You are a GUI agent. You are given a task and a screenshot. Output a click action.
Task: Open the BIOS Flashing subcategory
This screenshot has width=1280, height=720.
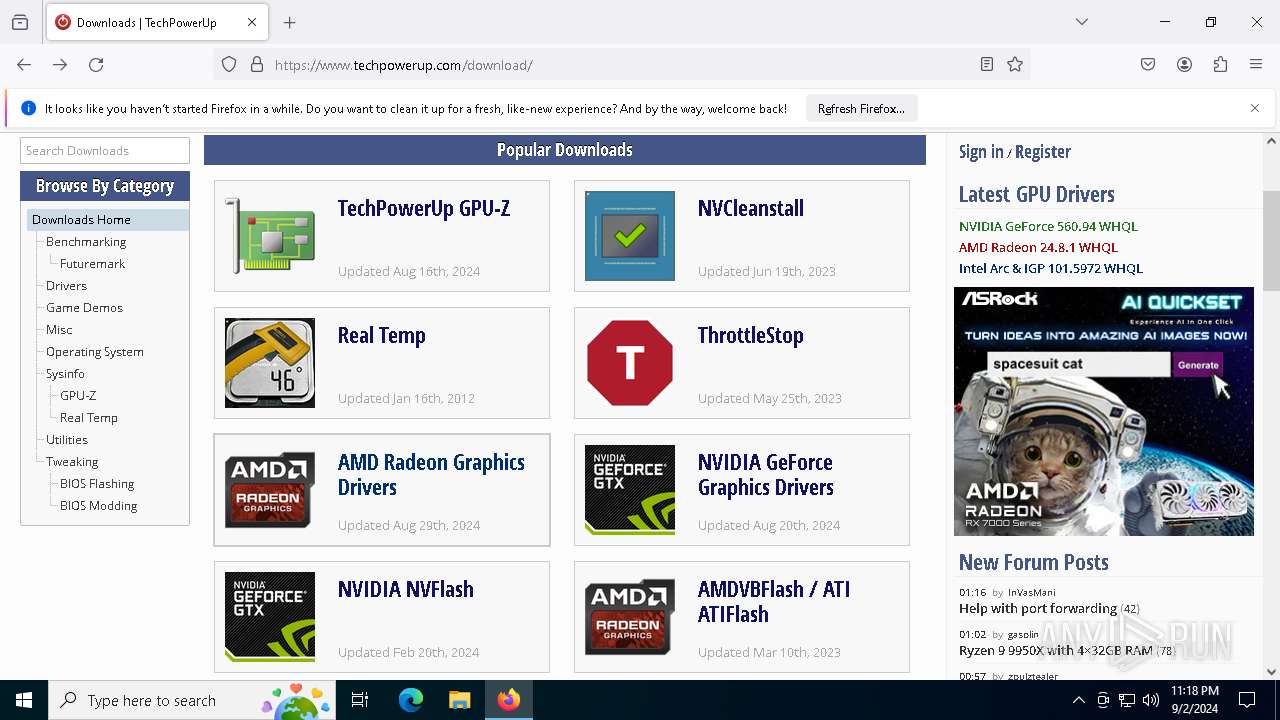point(97,484)
